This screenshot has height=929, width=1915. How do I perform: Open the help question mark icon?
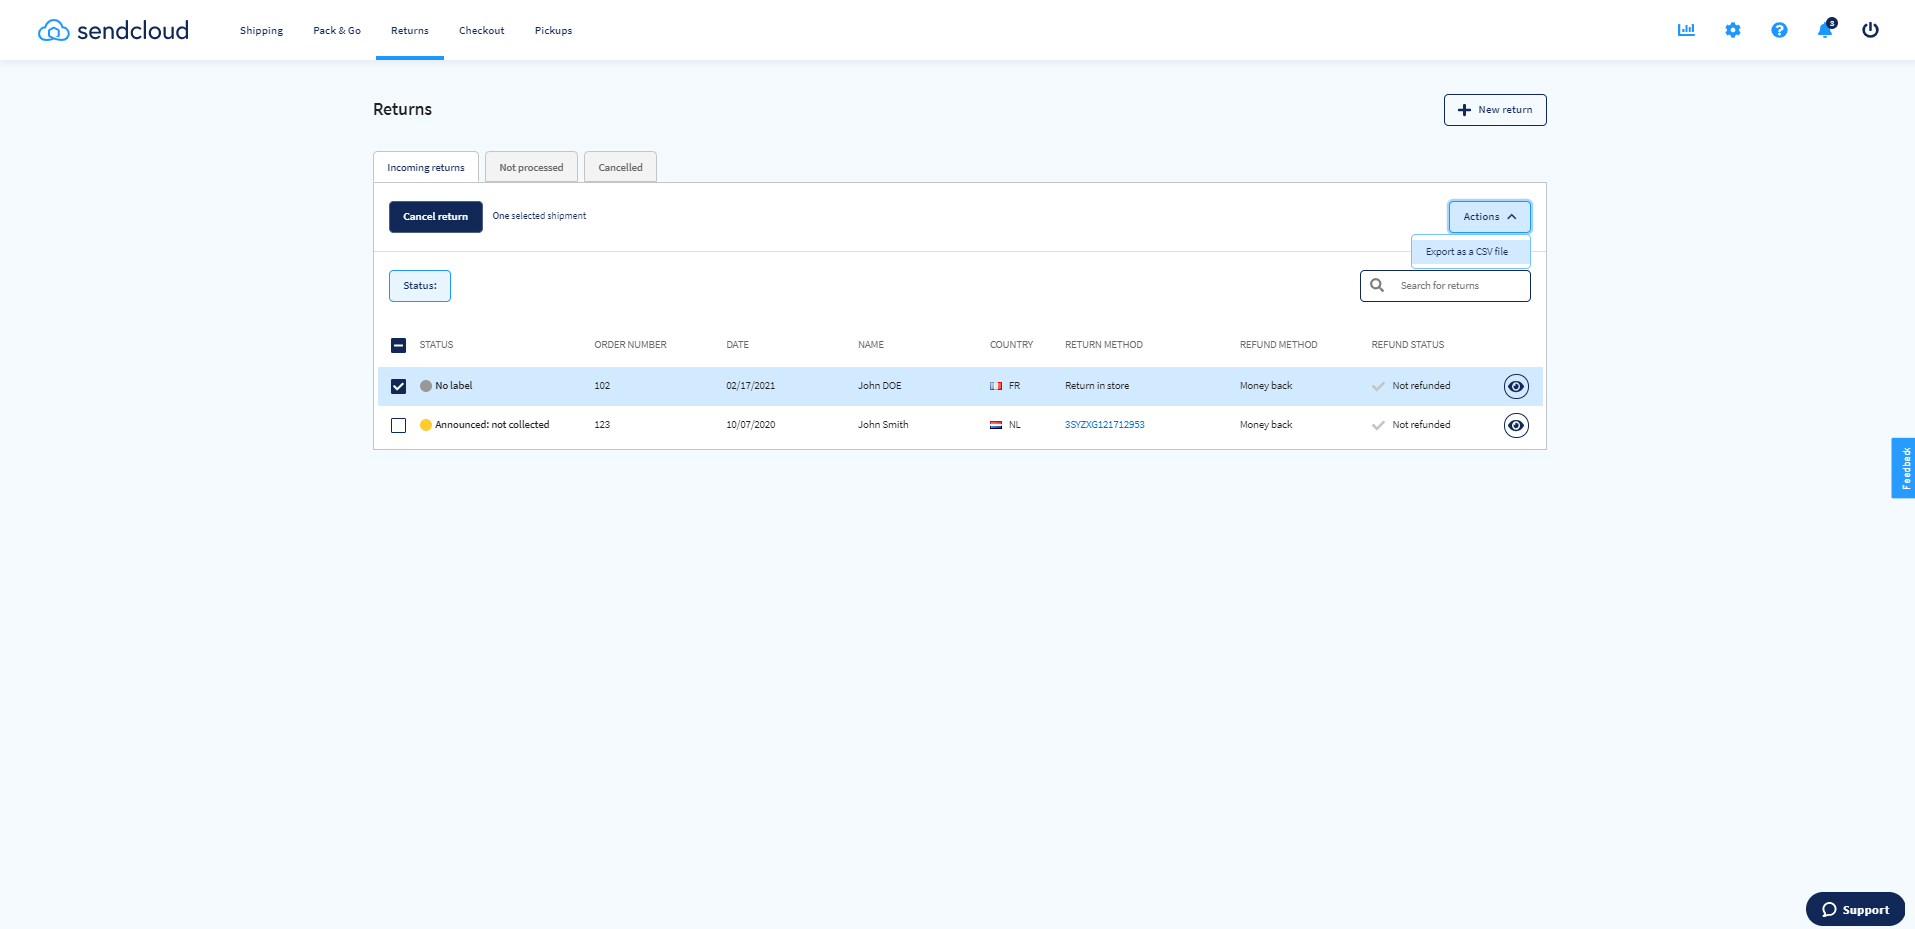click(x=1779, y=30)
